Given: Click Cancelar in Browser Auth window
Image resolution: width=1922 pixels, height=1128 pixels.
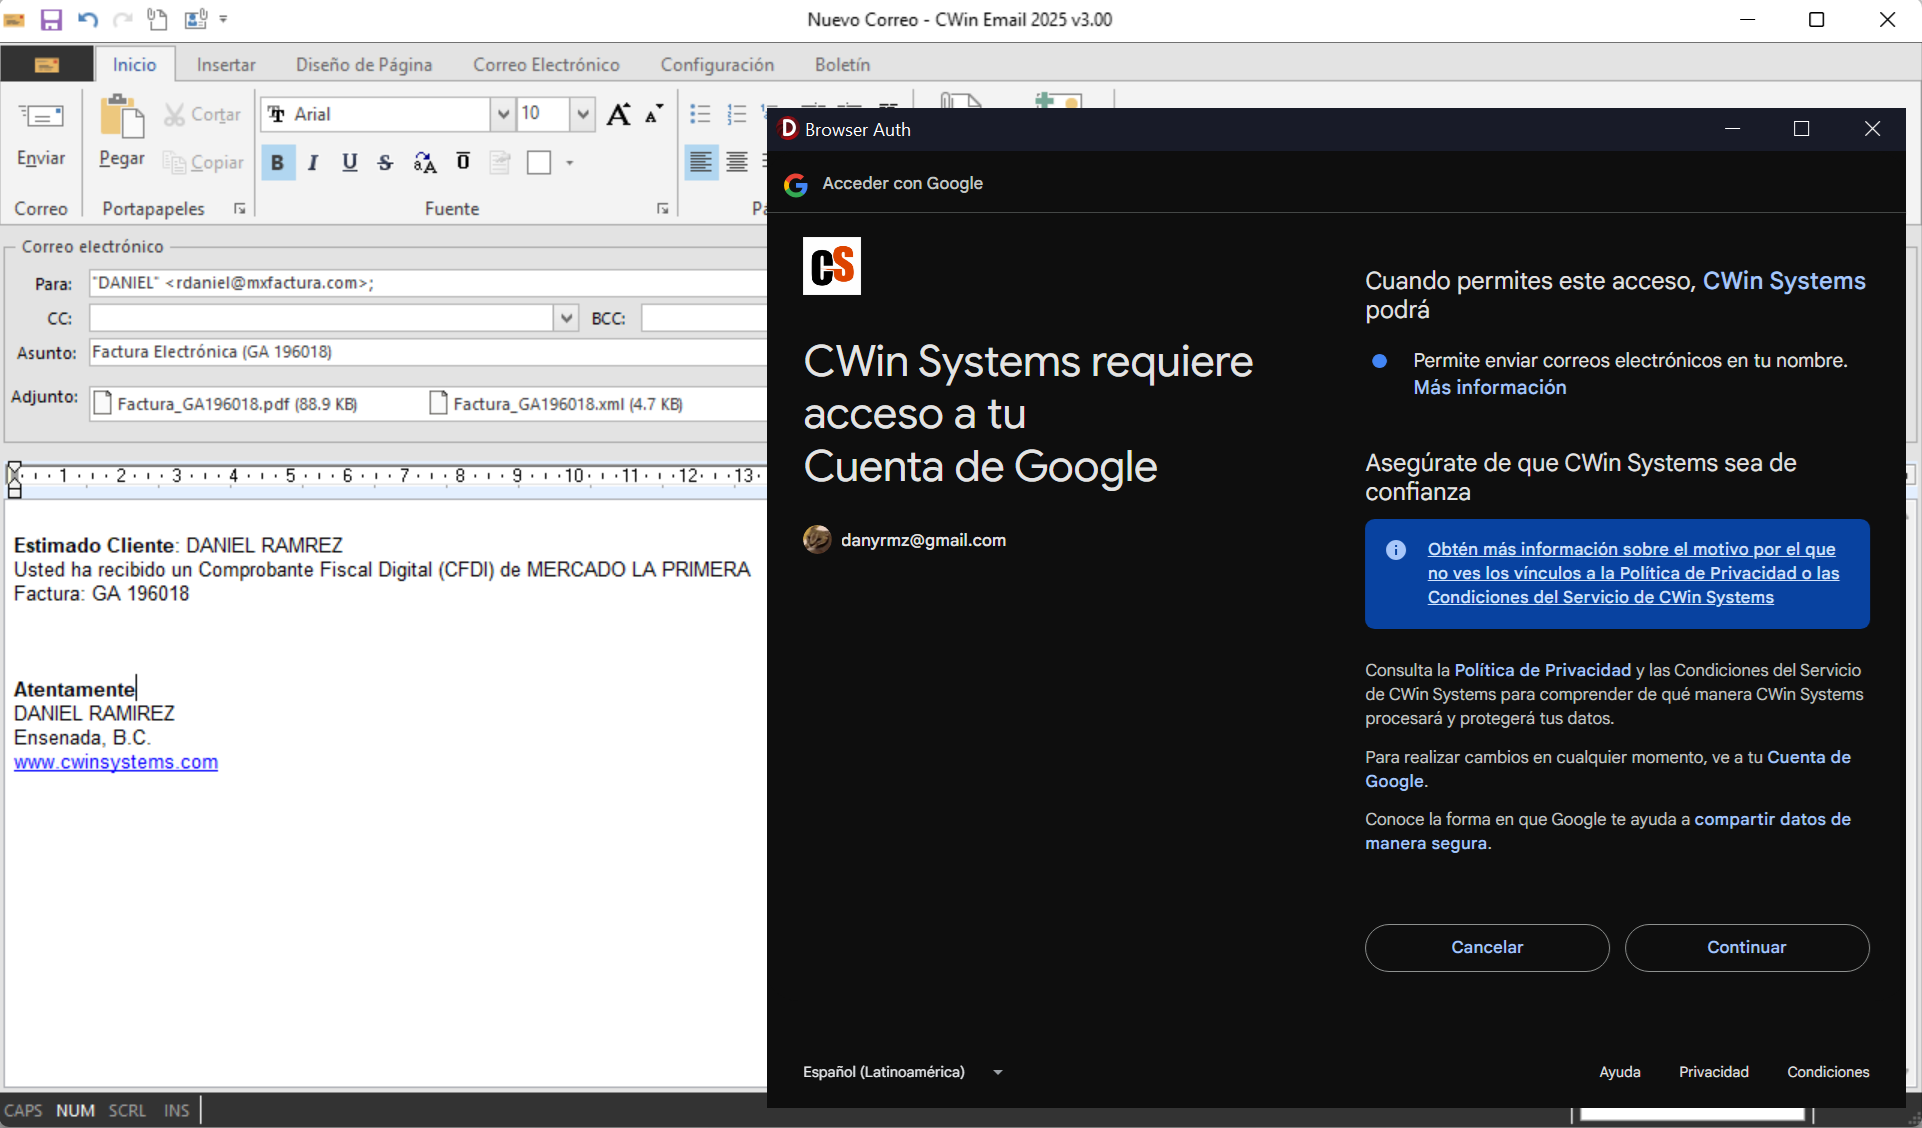Looking at the screenshot, I should click(1487, 947).
